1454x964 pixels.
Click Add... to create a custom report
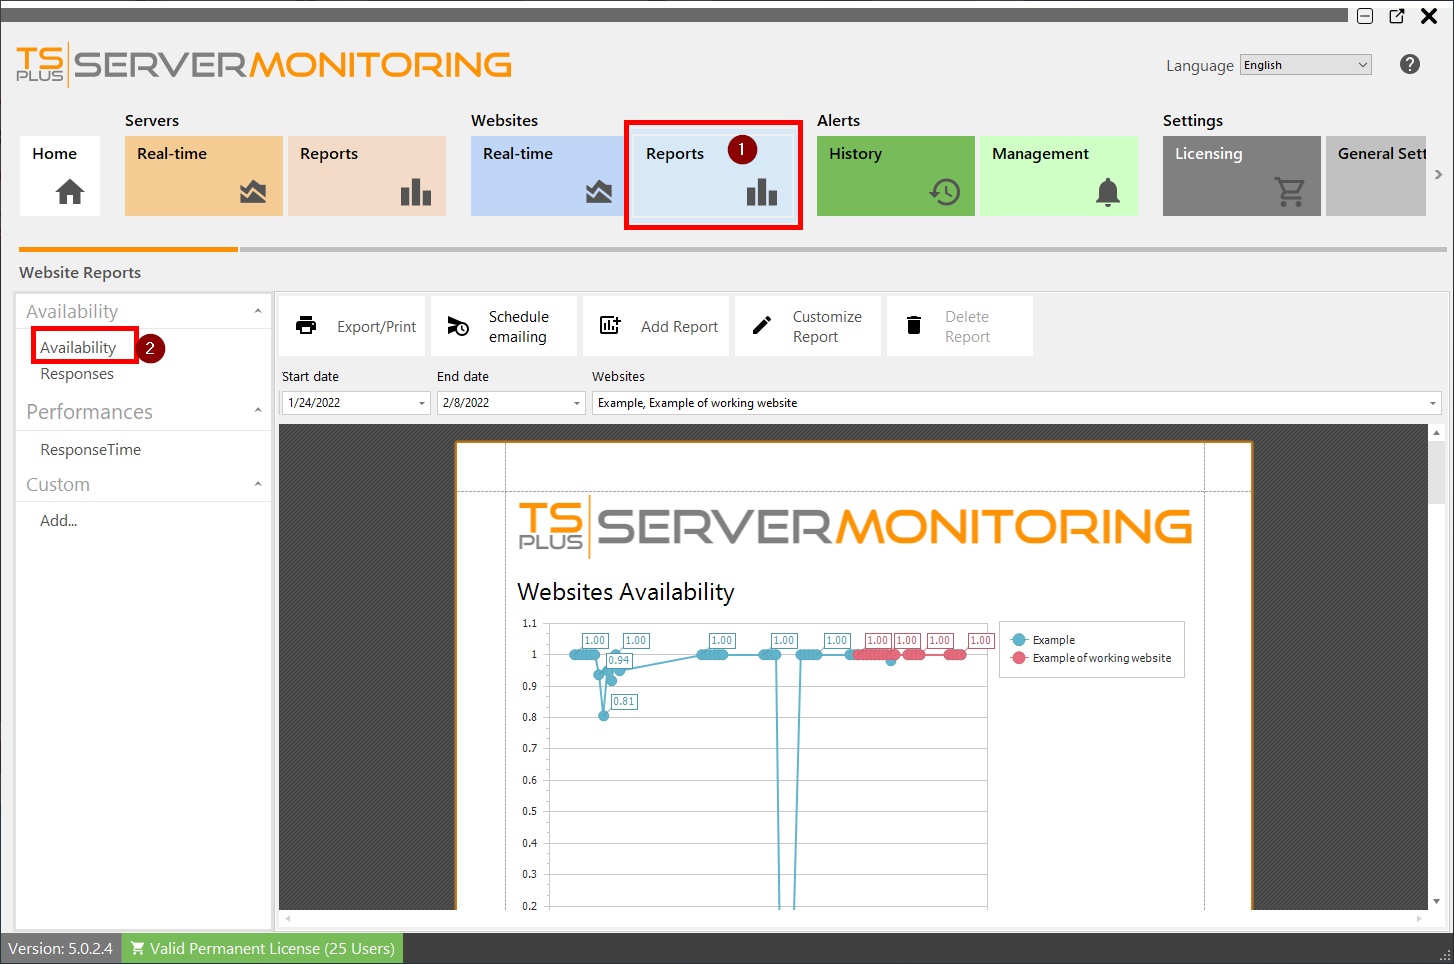point(57,520)
